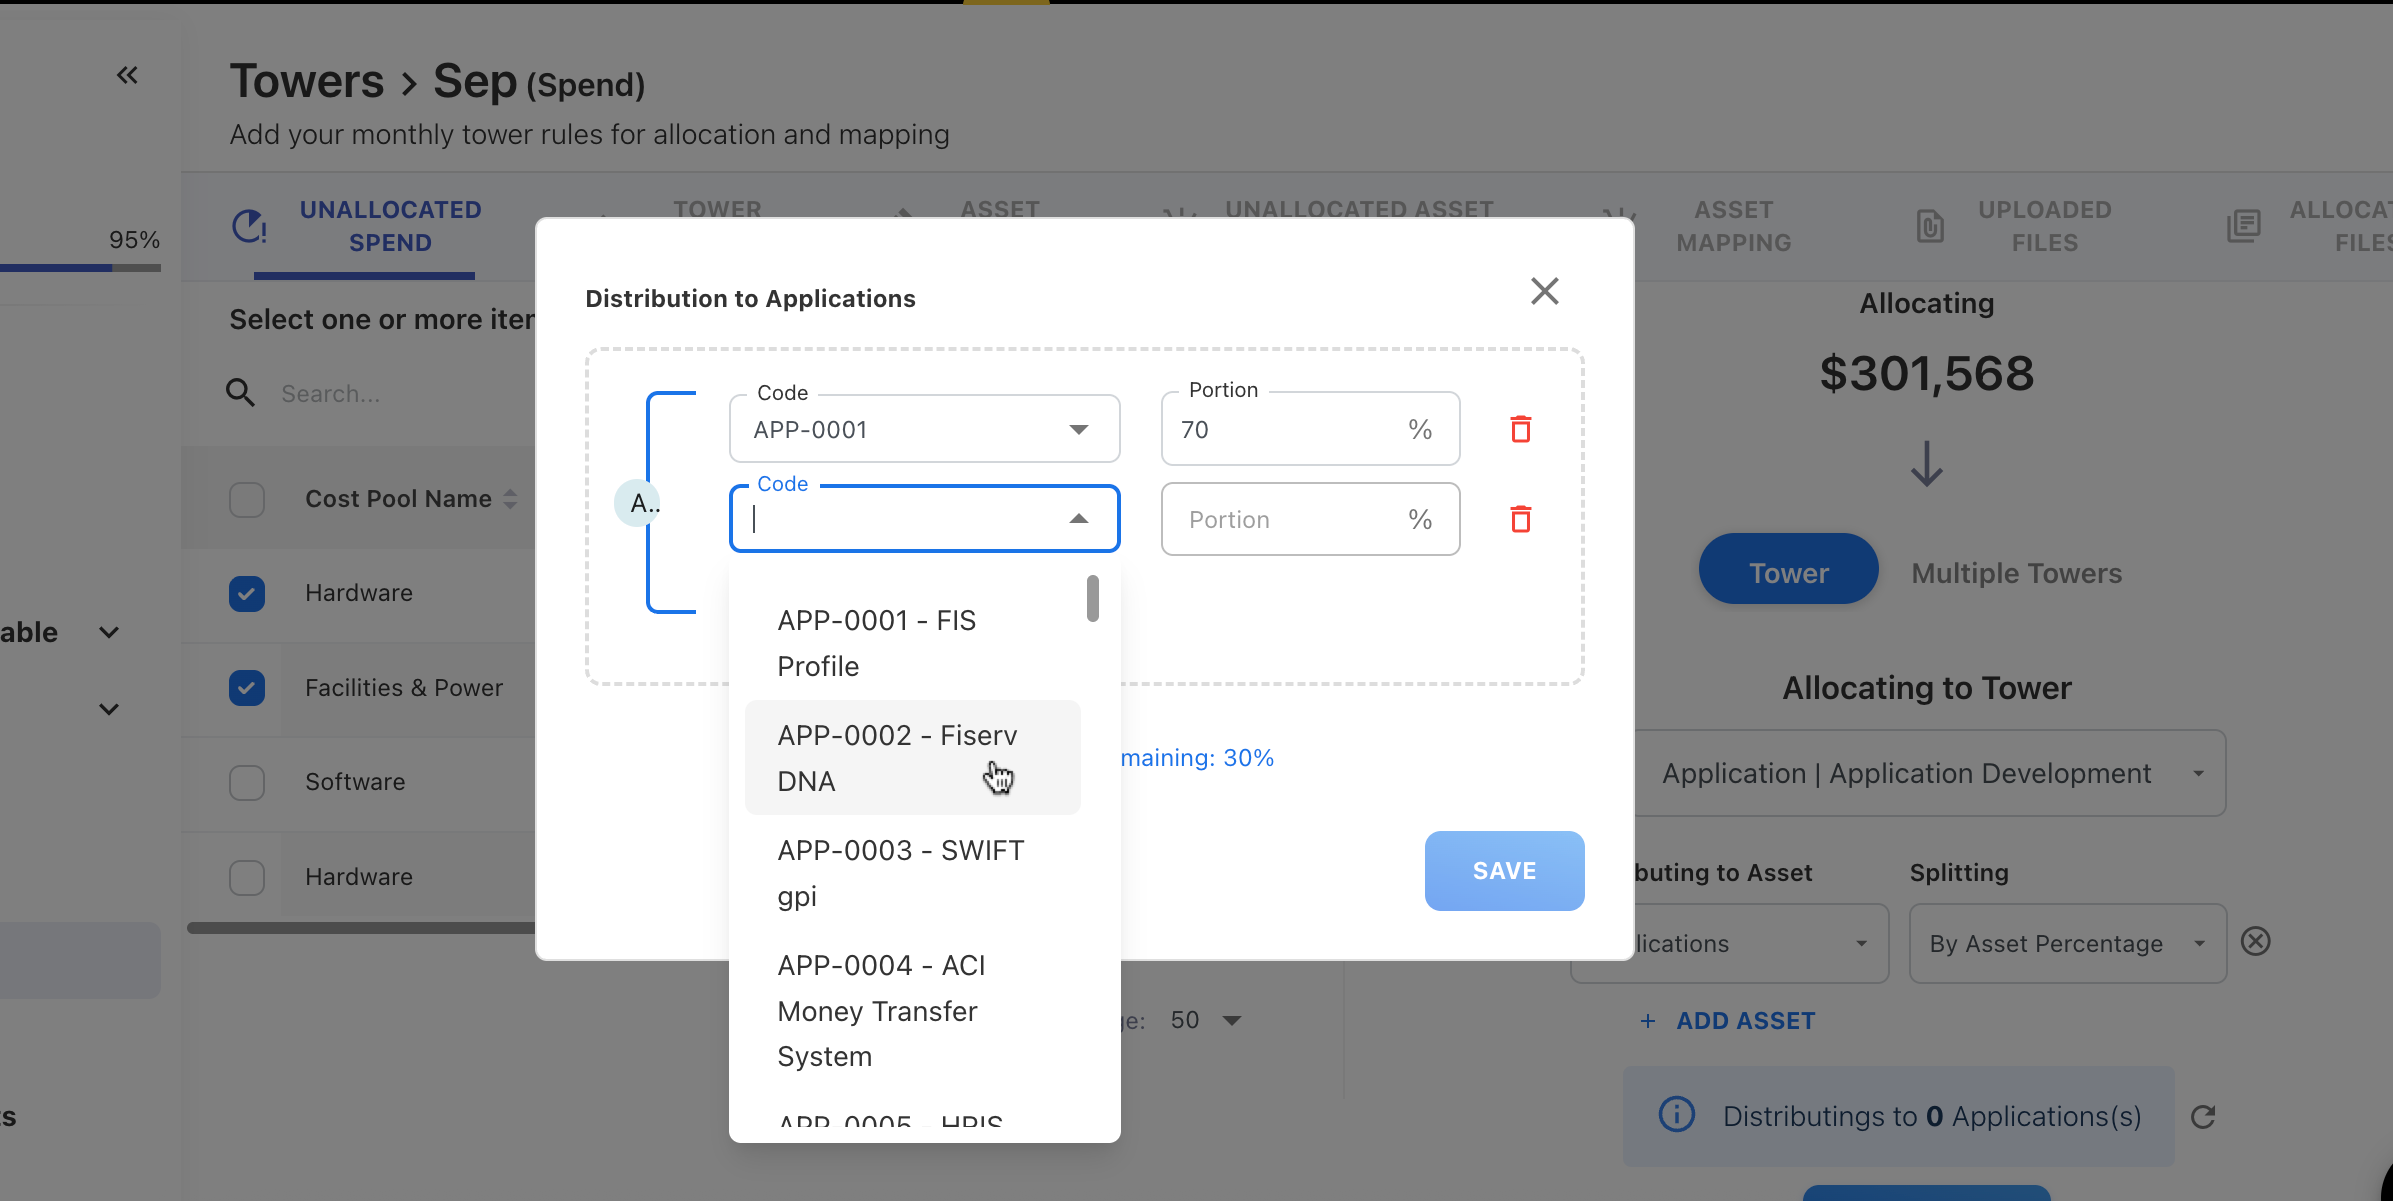Image resolution: width=2393 pixels, height=1201 pixels.
Task: Click the SAVE button
Action: (x=1503, y=871)
